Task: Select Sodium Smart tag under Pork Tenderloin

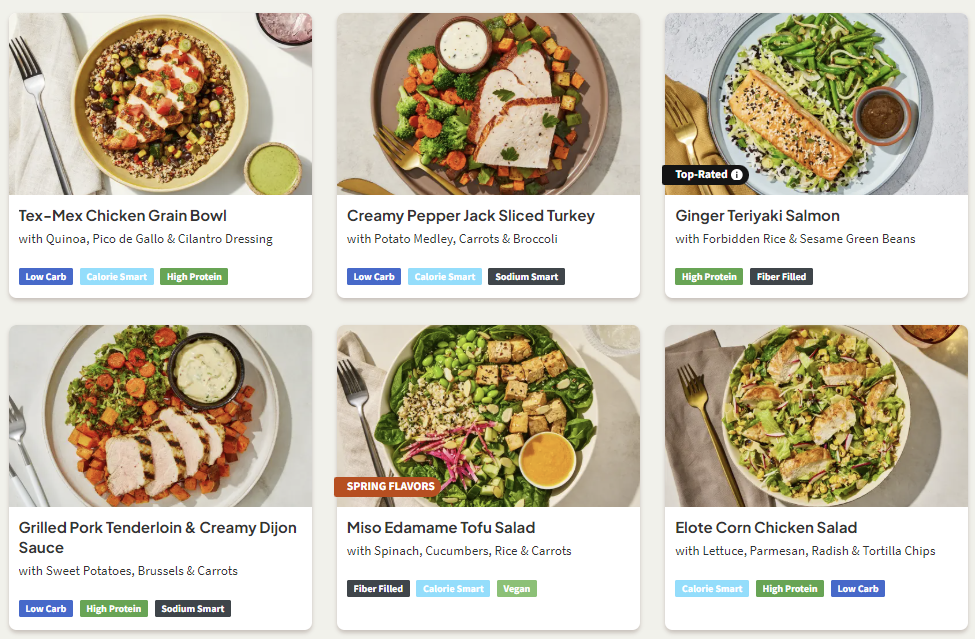Action: pyautogui.click(x=193, y=609)
